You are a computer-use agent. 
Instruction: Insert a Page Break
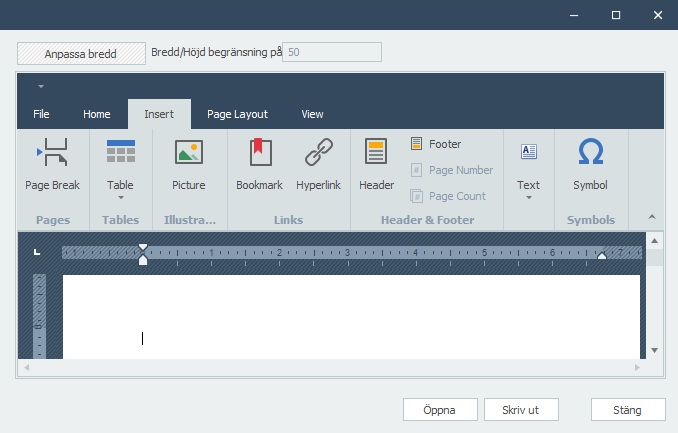[52, 166]
